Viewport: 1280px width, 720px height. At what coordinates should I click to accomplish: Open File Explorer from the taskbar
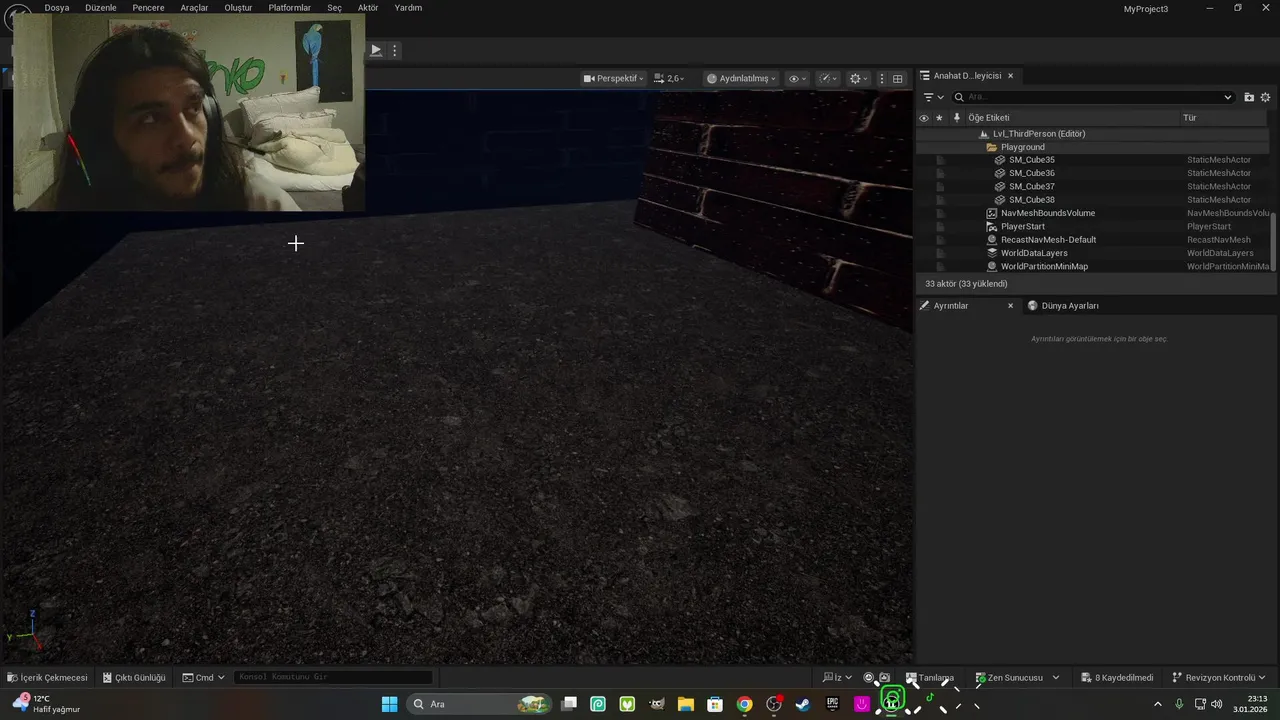coord(686,704)
